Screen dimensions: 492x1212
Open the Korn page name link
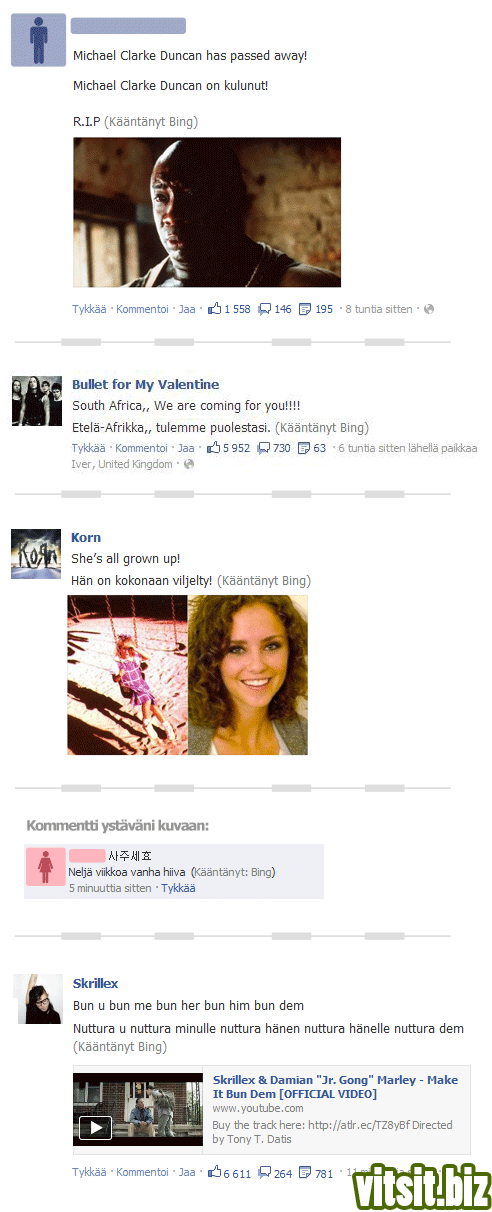click(x=86, y=537)
